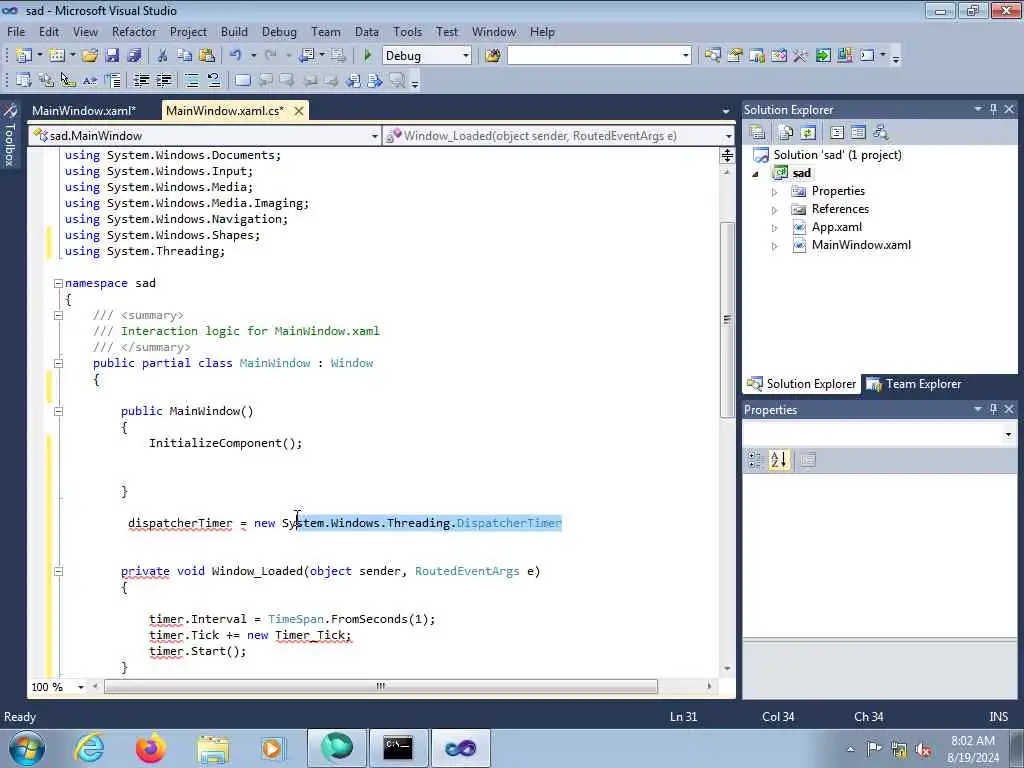Expand the Properties node in Solution Explorer
Image resolution: width=1024 pixels, height=768 pixels.
[x=775, y=192]
